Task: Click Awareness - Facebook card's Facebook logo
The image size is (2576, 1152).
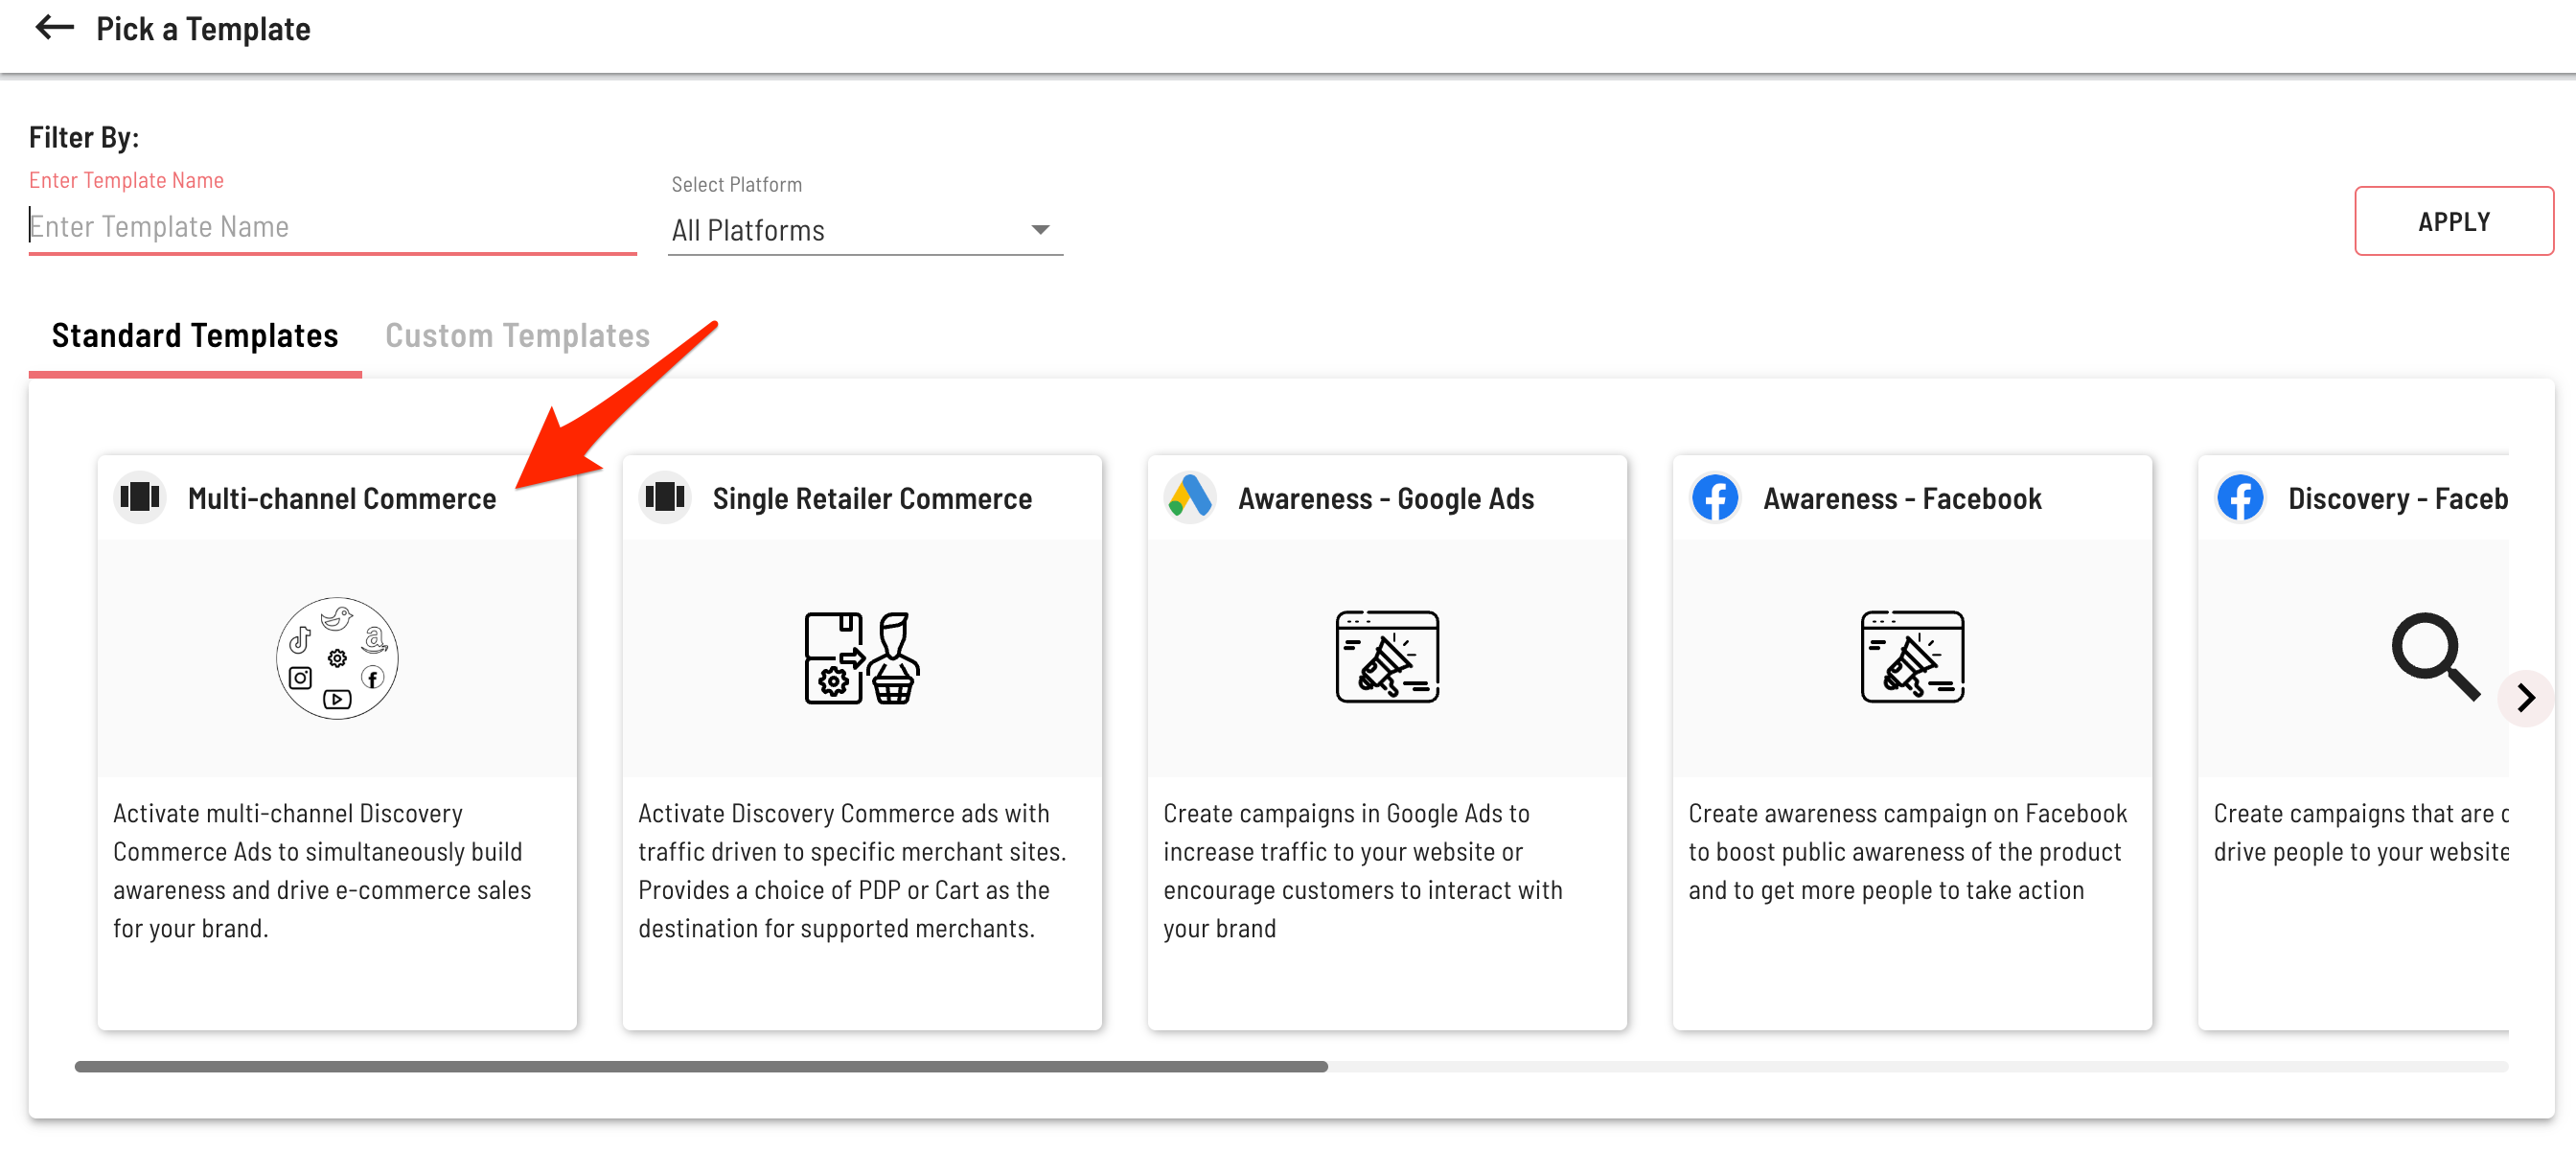Action: pos(1715,497)
